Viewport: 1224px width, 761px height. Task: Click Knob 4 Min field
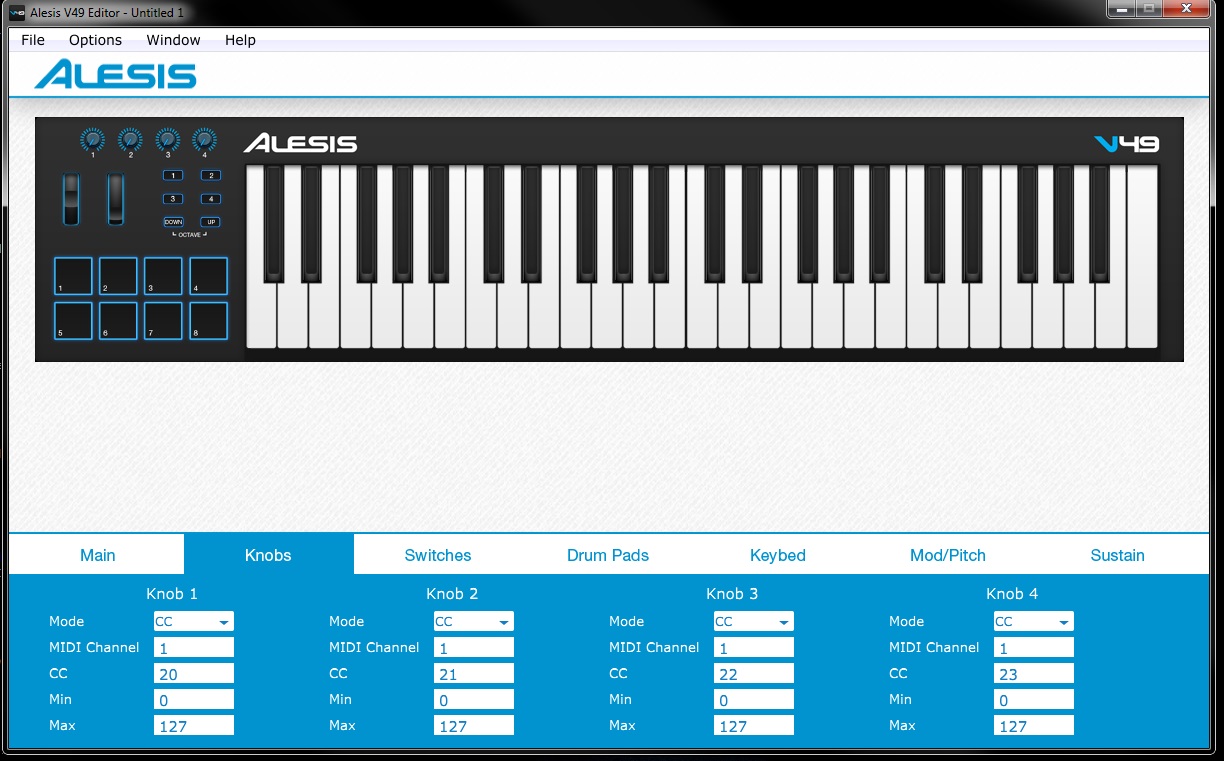(1034, 700)
